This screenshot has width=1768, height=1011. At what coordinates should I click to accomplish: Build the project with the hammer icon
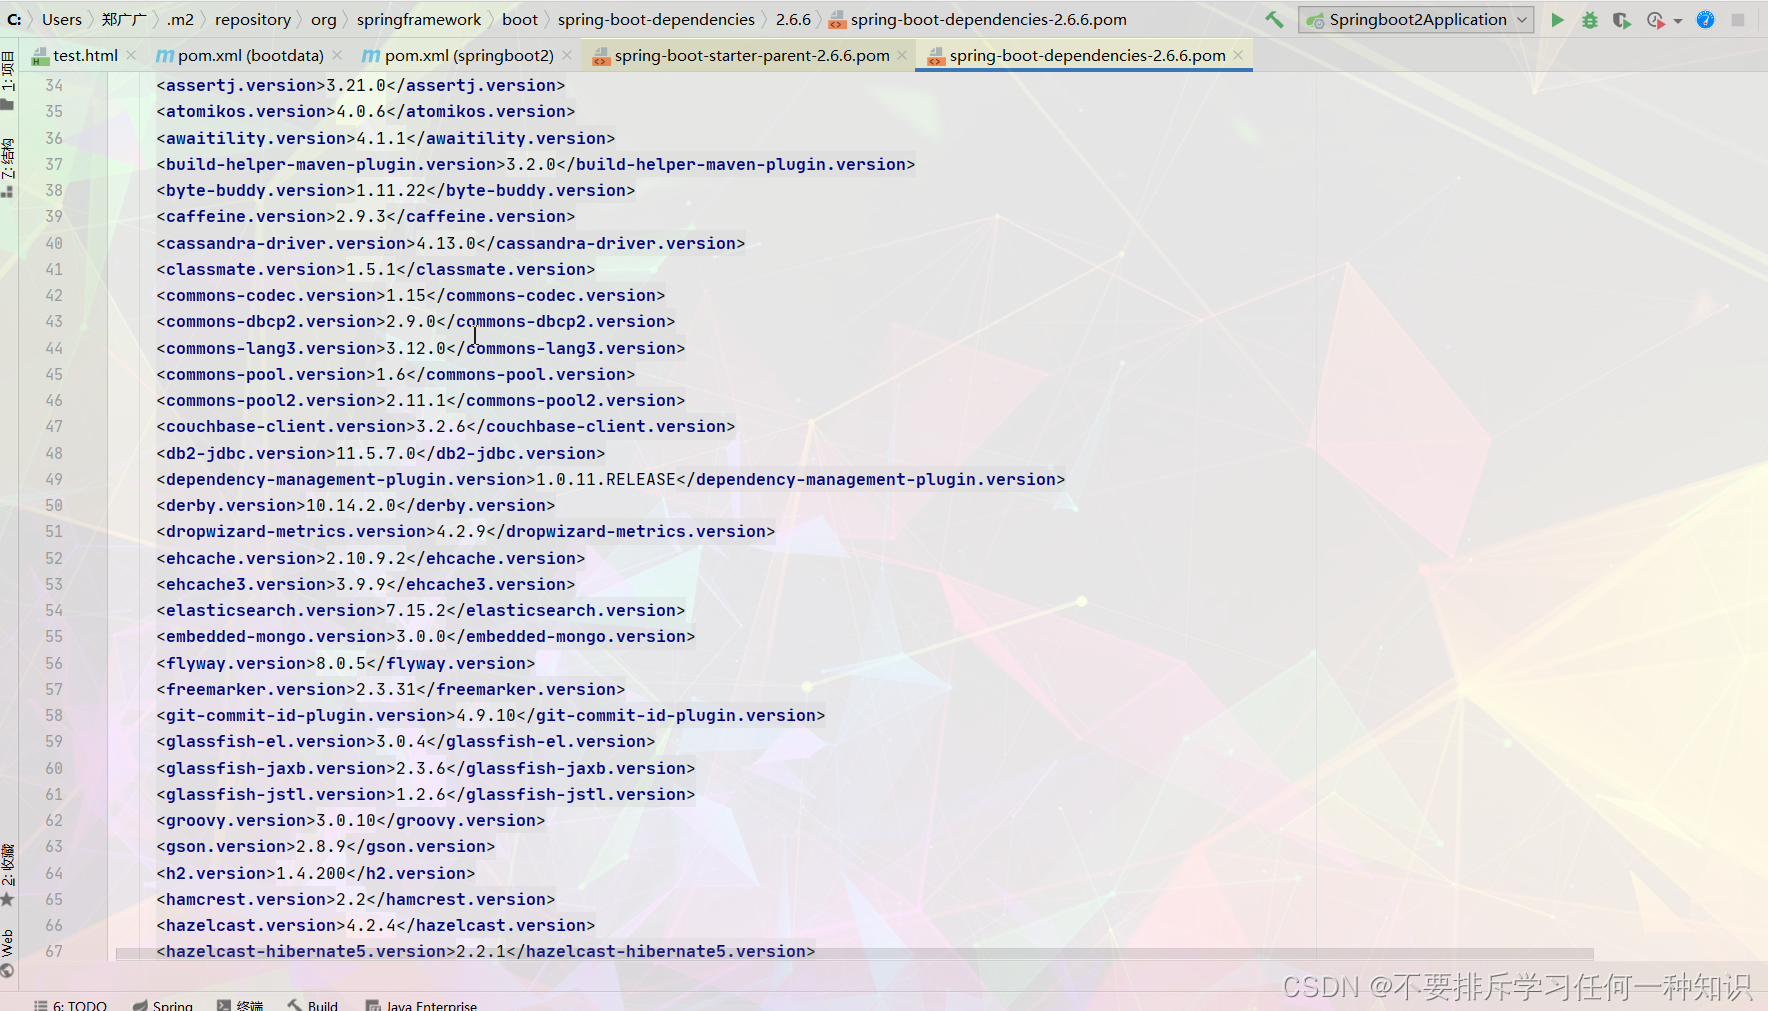coord(1274,19)
